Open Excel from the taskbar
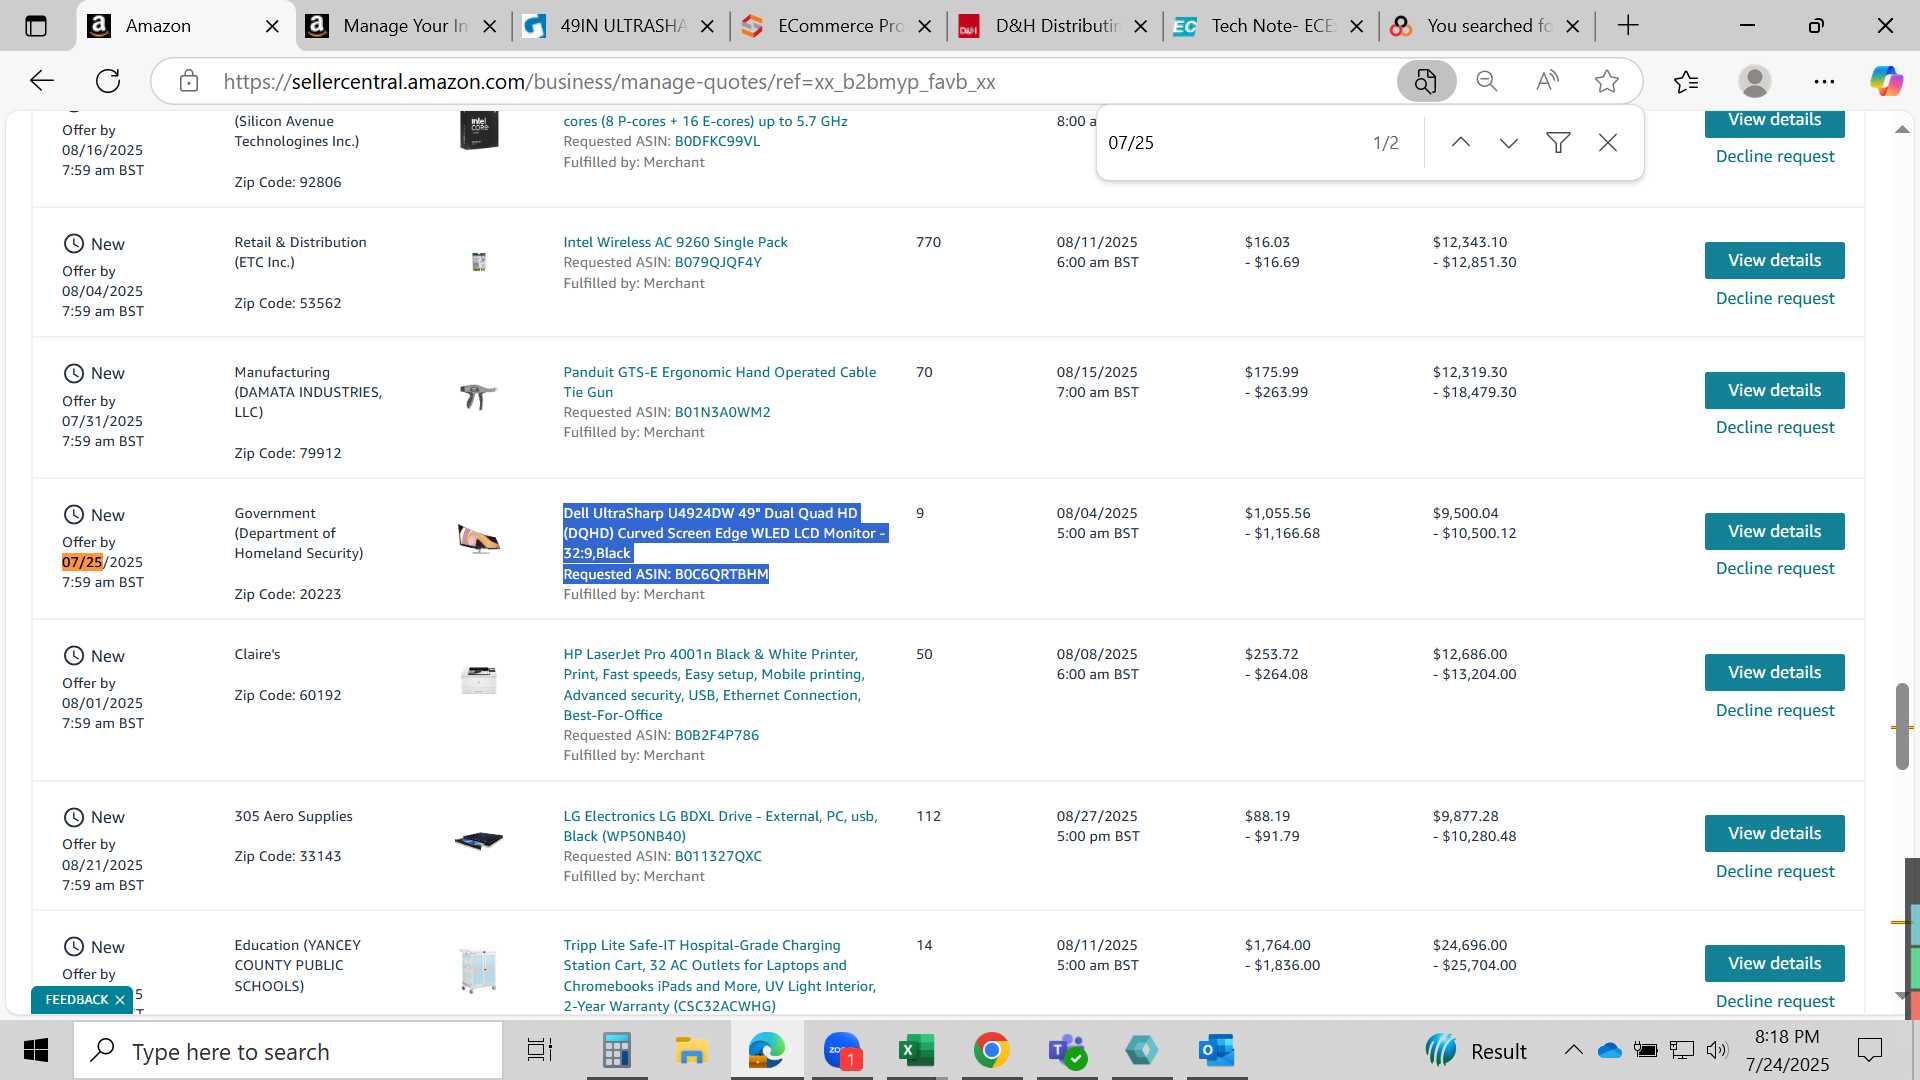 916,1051
